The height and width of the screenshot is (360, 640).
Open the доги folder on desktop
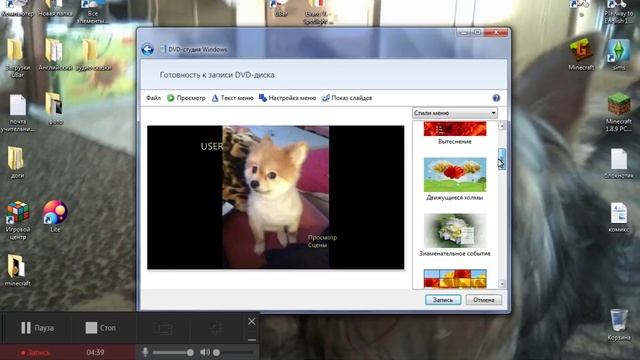click(x=17, y=162)
